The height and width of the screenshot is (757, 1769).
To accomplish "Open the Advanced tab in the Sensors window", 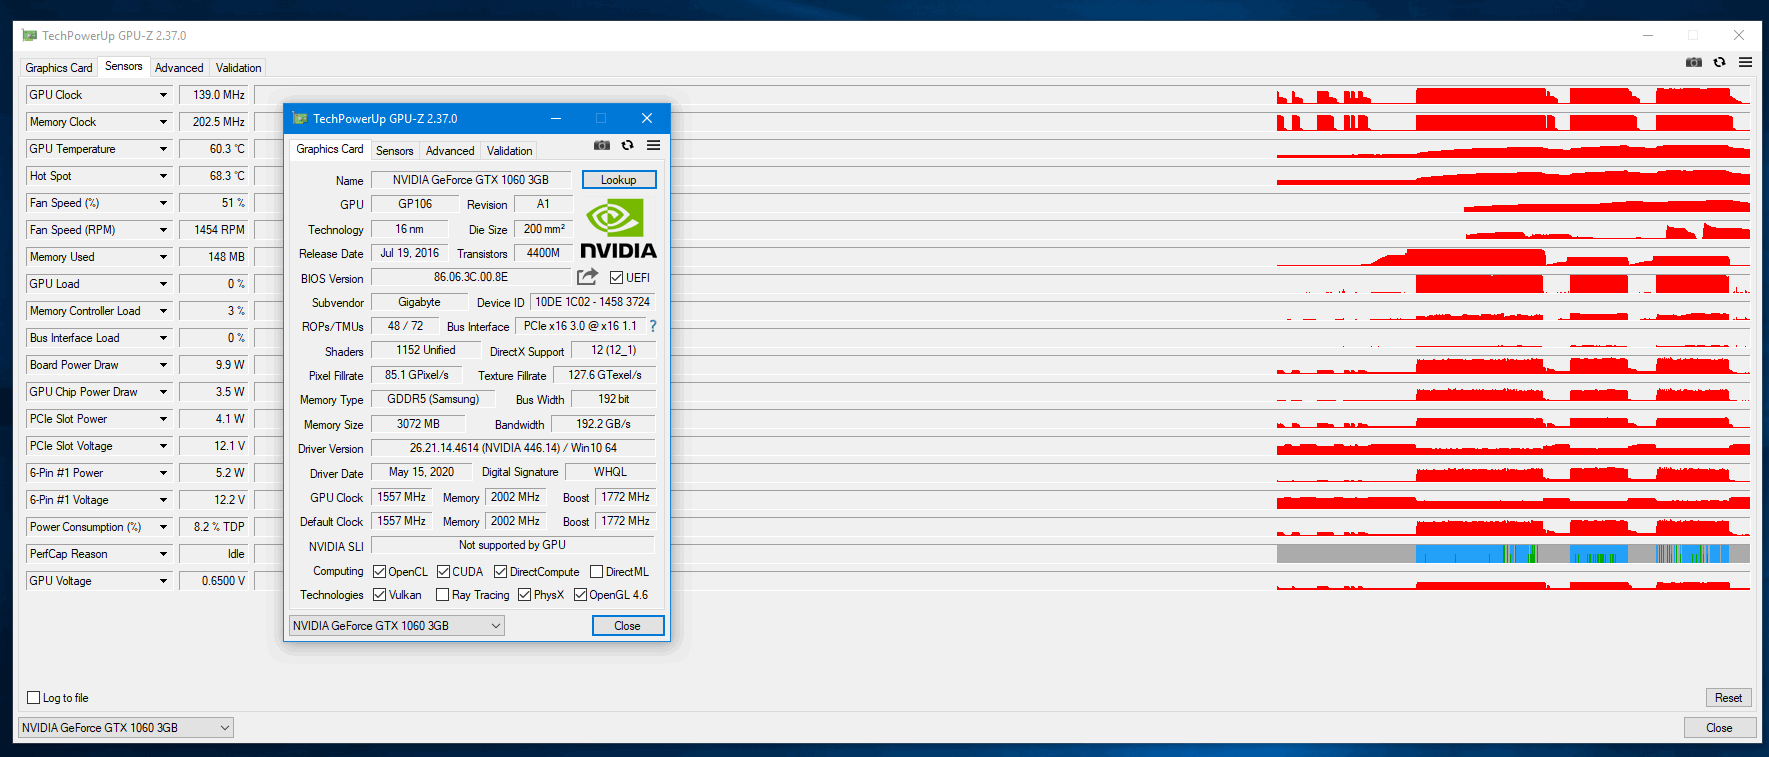I will coord(179,68).
